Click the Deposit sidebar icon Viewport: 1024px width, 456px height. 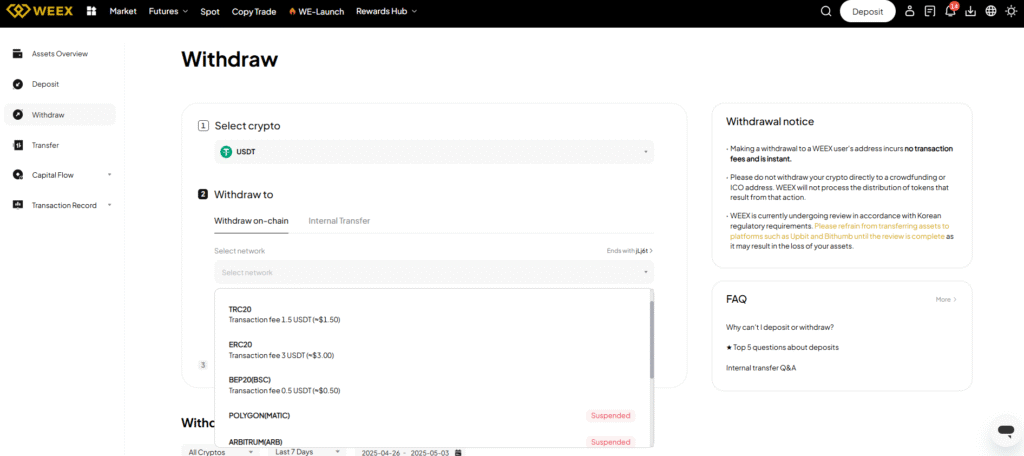pos(18,84)
